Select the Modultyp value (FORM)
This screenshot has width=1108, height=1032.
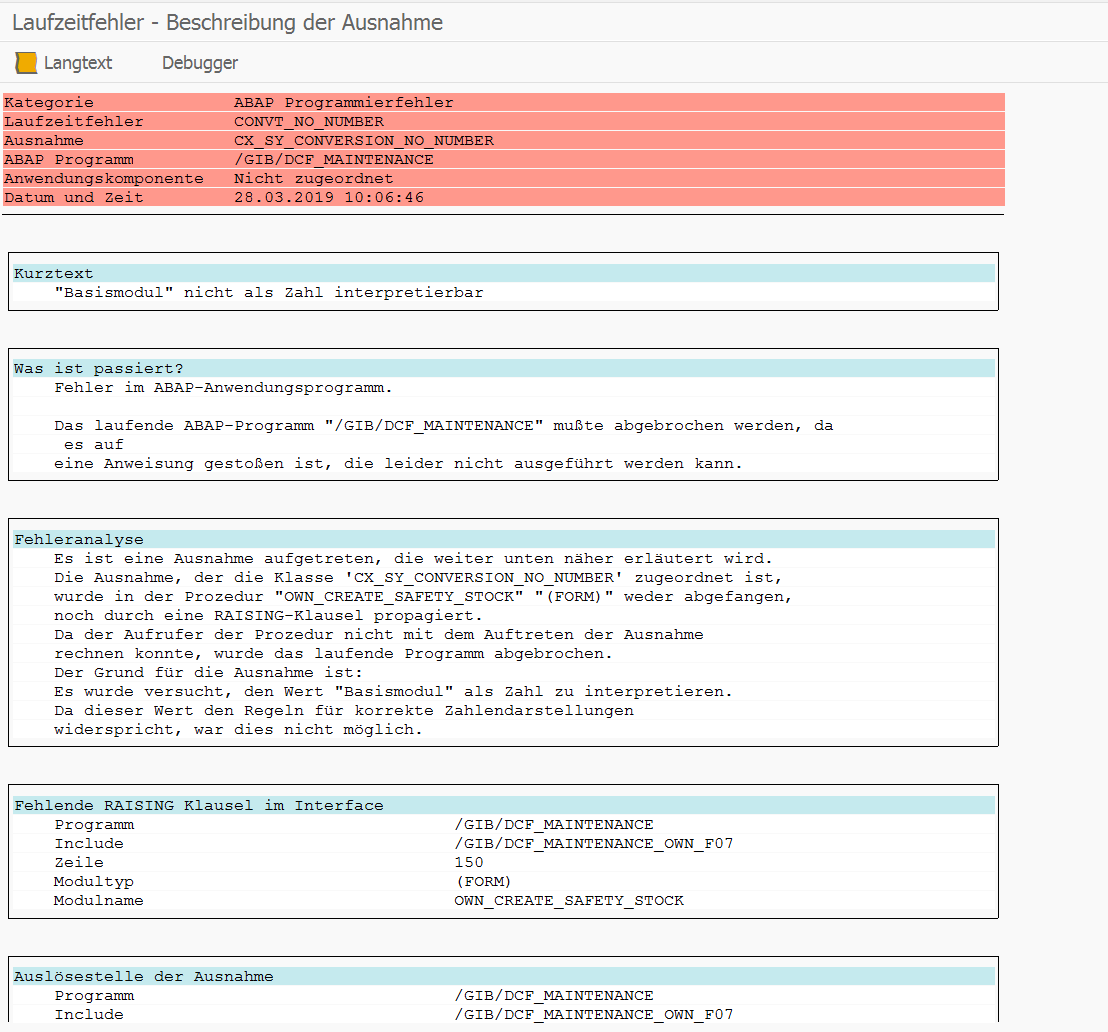[x=482, y=881]
